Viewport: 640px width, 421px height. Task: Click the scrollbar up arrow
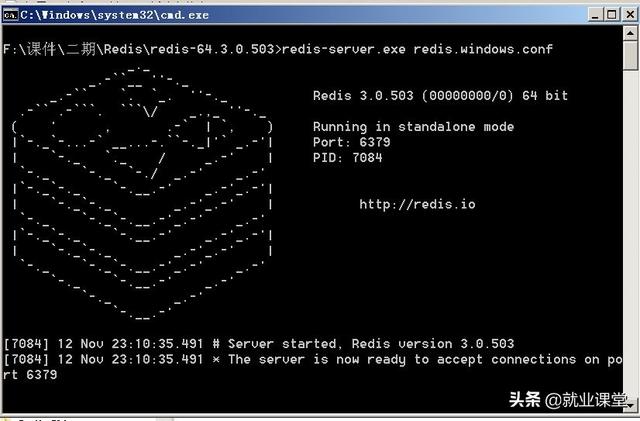click(x=631, y=33)
